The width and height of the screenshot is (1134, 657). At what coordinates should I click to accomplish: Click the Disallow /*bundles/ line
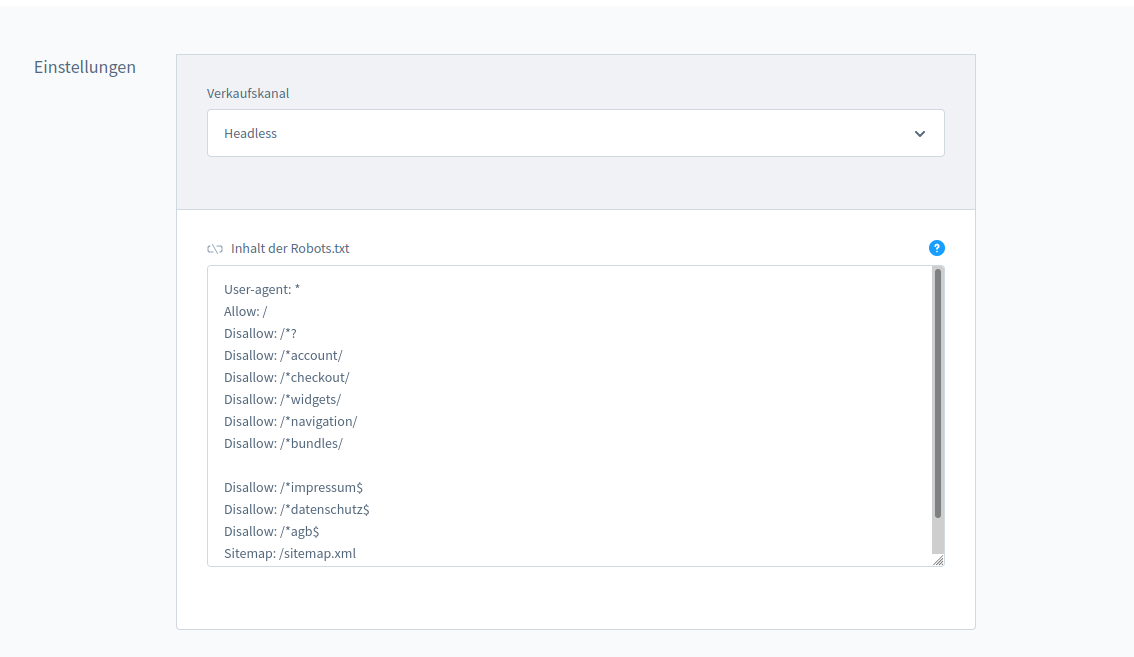(283, 444)
